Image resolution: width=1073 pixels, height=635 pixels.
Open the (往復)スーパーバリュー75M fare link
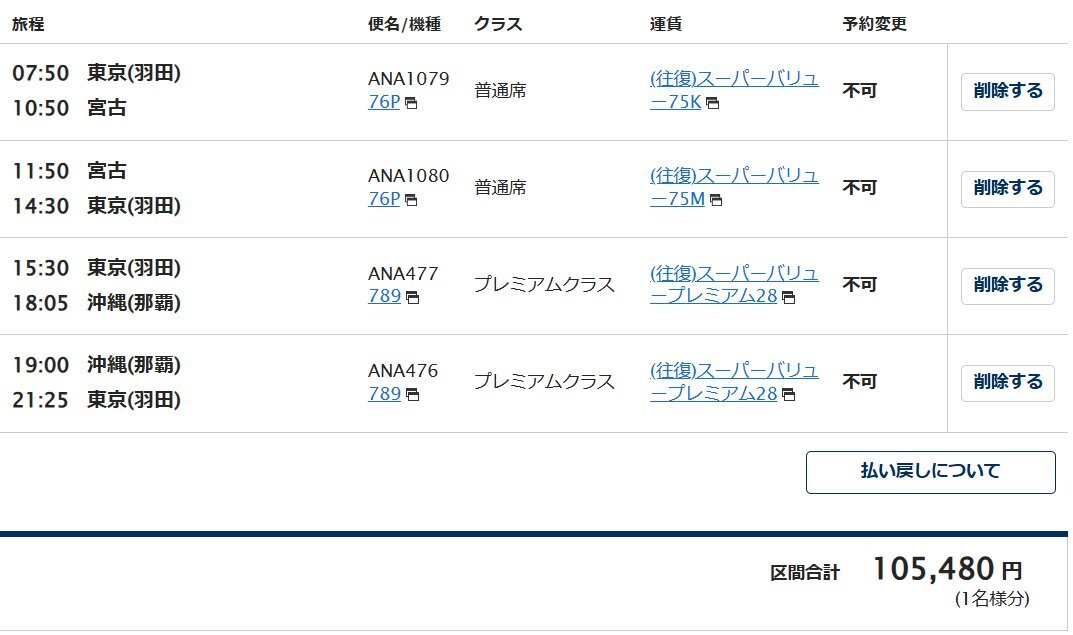pyautogui.click(x=734, y=187)
